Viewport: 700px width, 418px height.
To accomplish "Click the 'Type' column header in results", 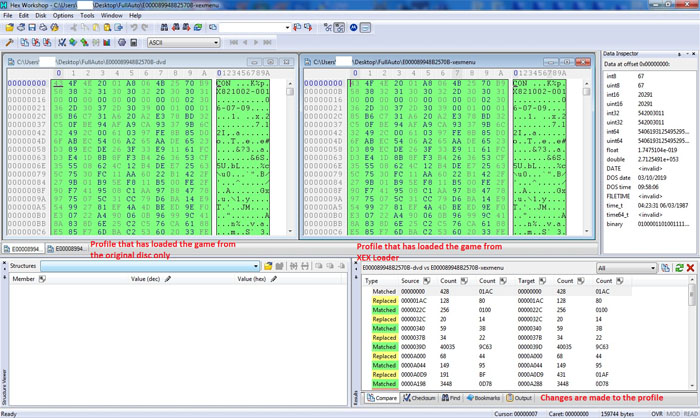I will pyautogui.click(x=372, y=282).
